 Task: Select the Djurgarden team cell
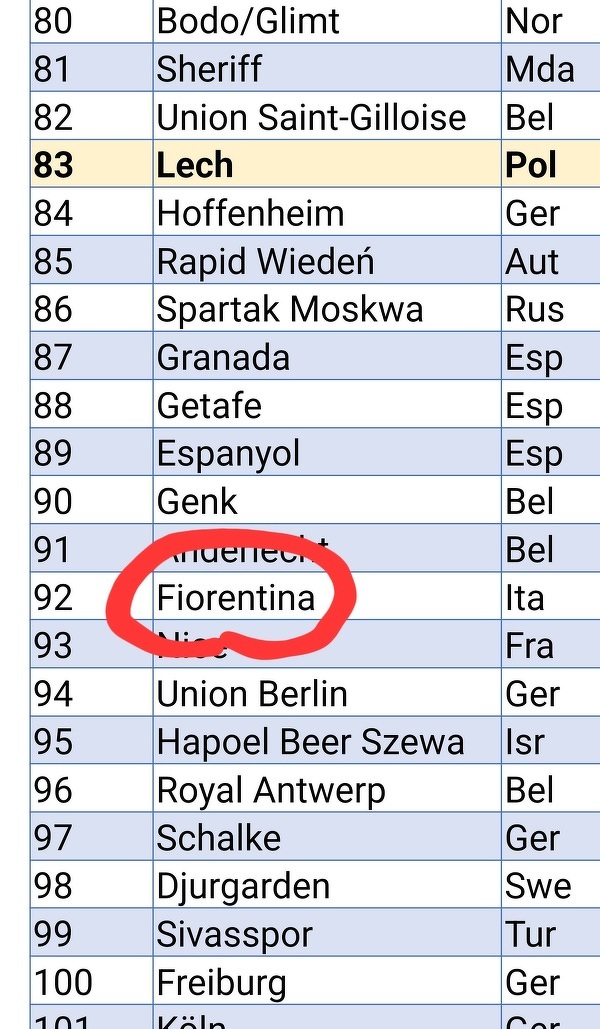[243, 886]
